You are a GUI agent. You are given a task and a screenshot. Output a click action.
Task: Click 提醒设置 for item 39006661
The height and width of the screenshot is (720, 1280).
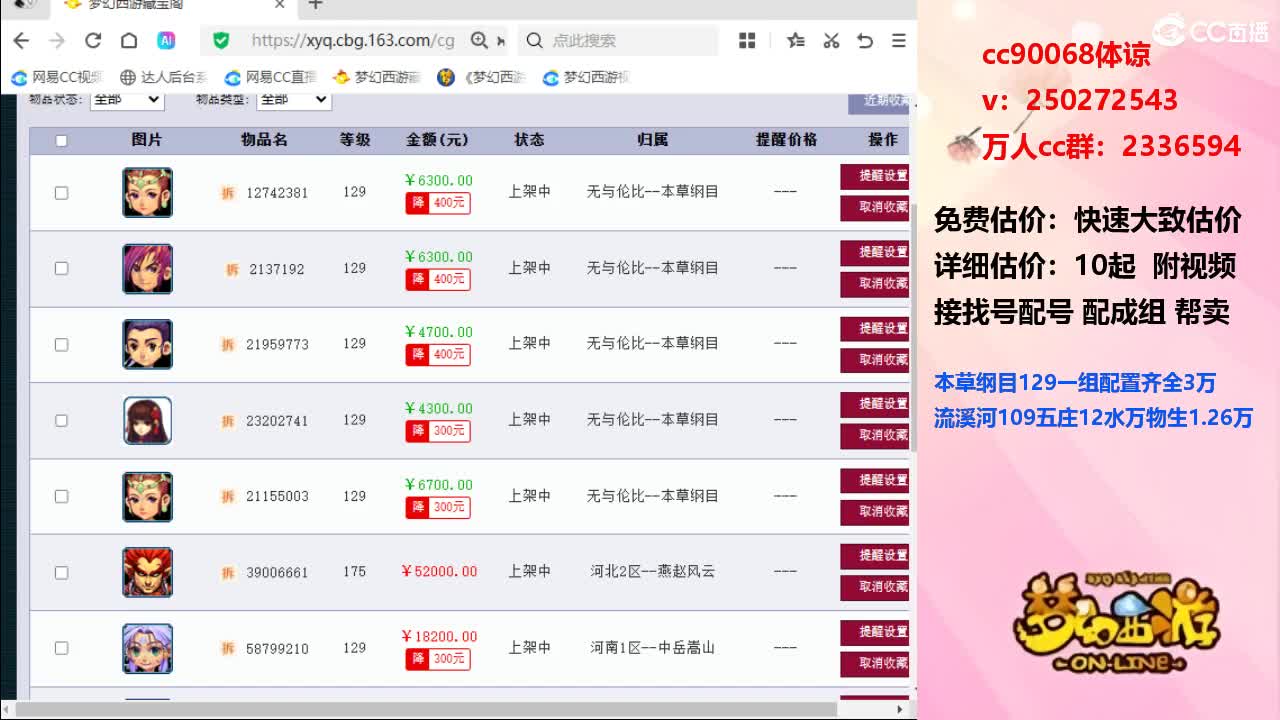[875, 556]
